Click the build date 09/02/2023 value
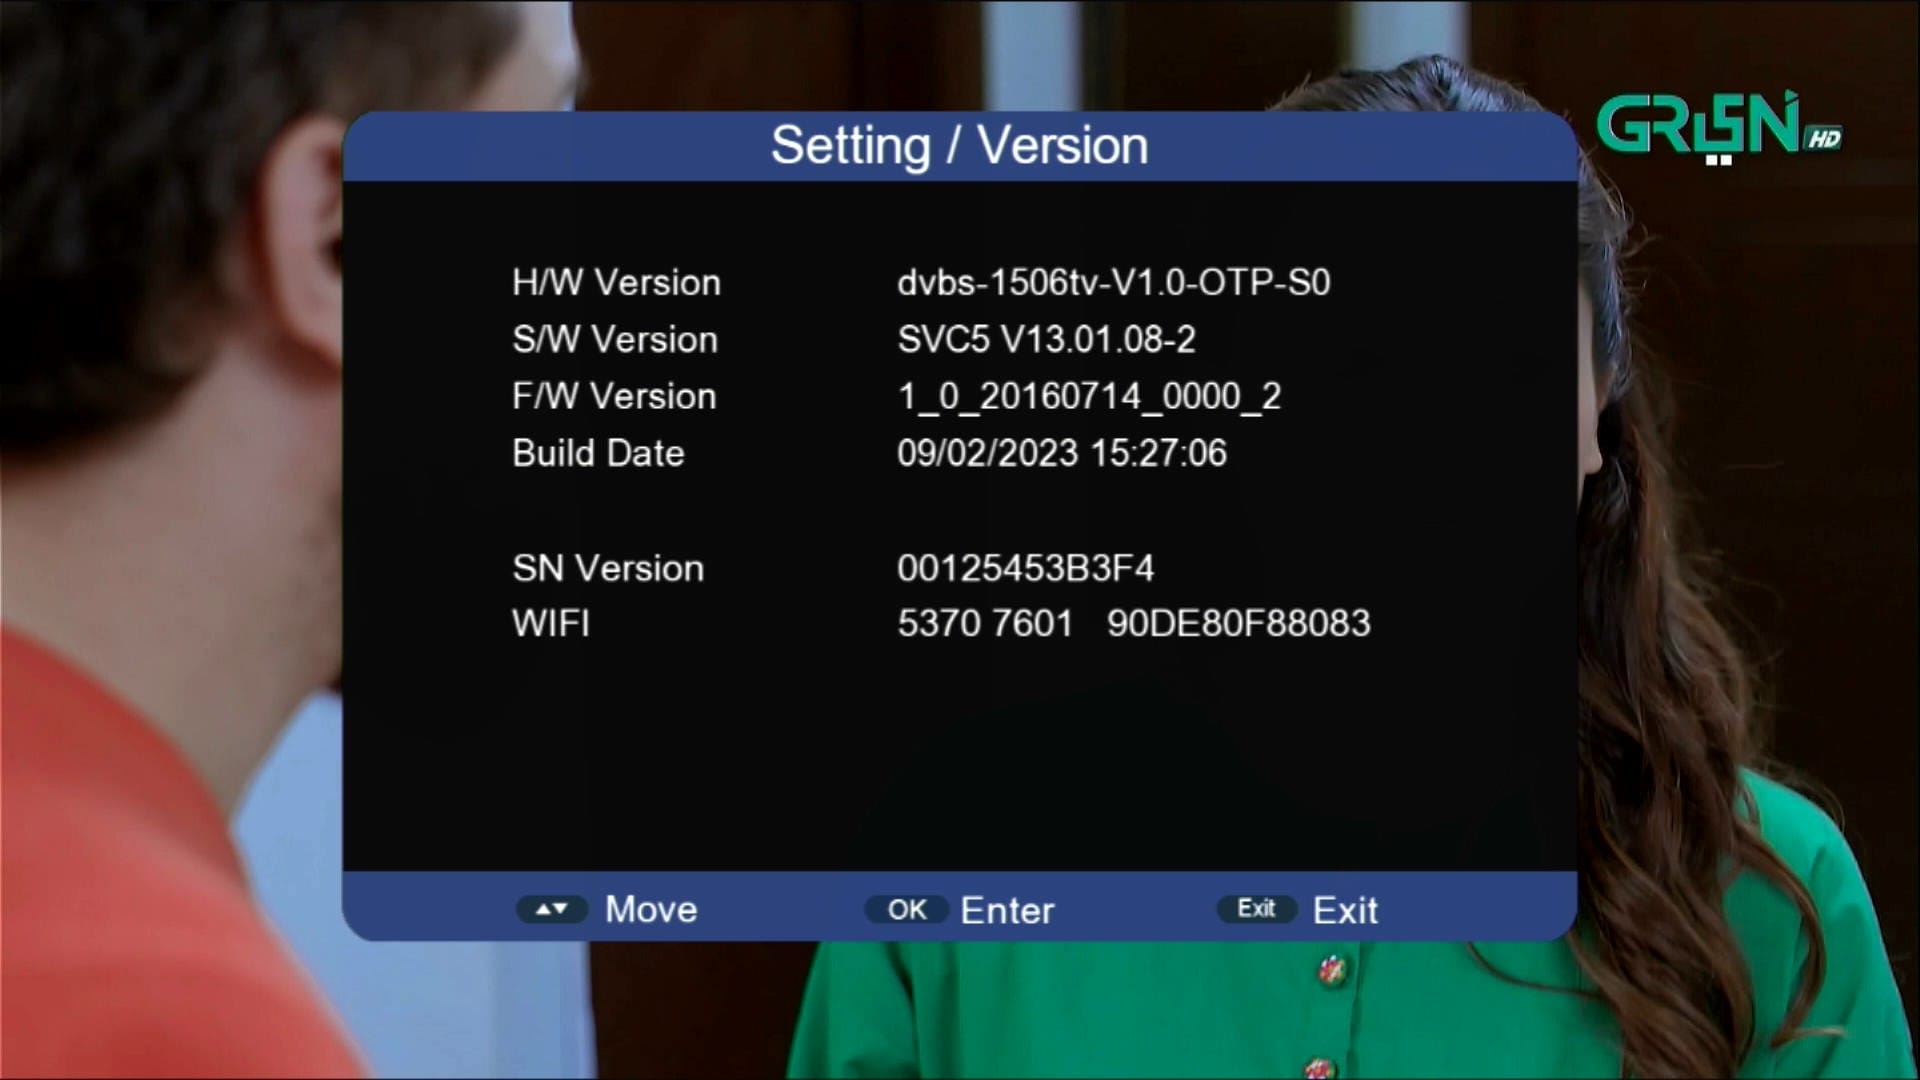This screenshot has width=1920, height=1080. [x=1061, y=454]
